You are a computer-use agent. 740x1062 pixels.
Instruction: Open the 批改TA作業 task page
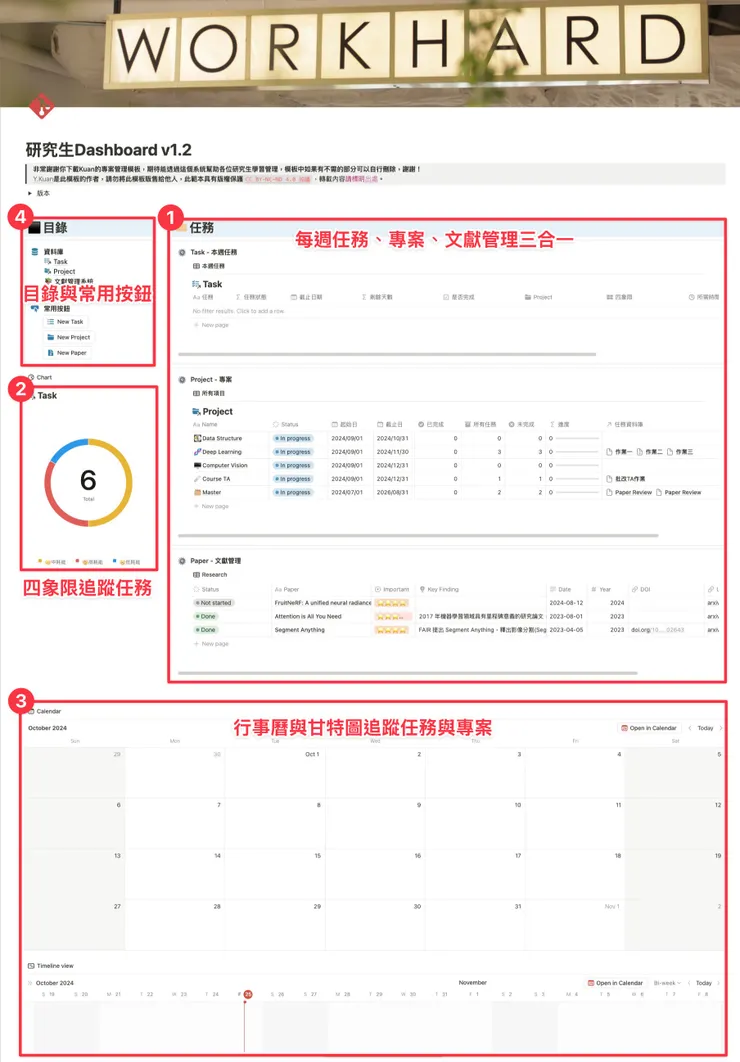(626, 480)
